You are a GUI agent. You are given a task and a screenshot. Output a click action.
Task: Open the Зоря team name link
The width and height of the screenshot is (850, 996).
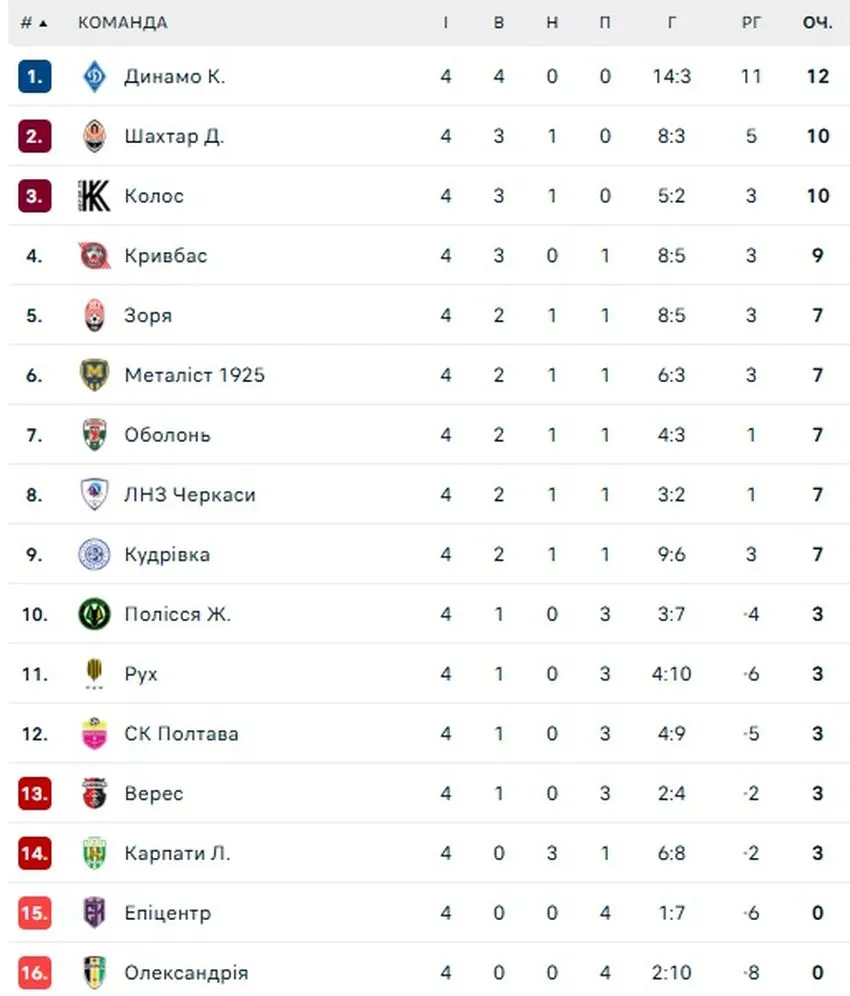(x=148, y=316)
